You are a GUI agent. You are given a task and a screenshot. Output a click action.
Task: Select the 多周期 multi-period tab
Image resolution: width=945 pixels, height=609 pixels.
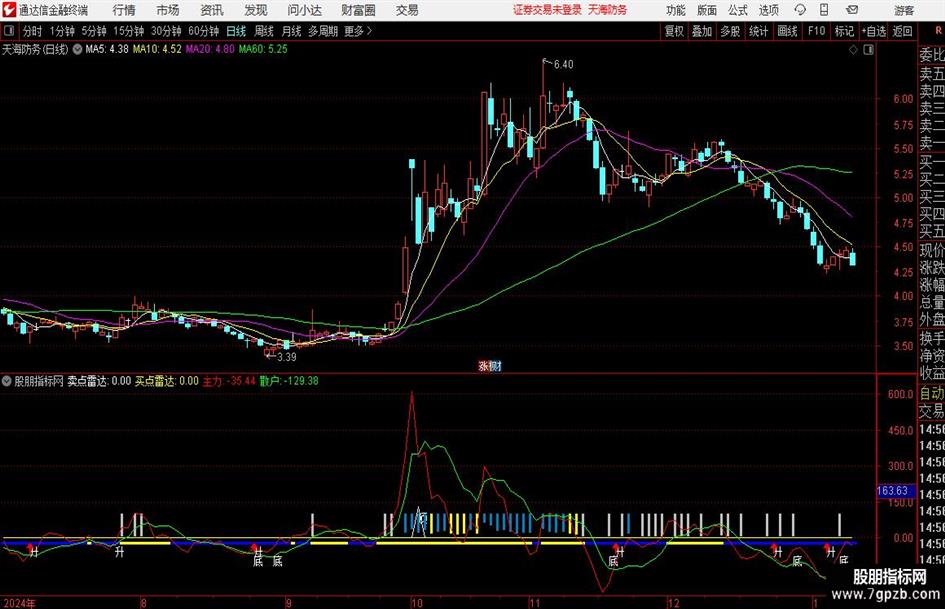click(322, 31)
